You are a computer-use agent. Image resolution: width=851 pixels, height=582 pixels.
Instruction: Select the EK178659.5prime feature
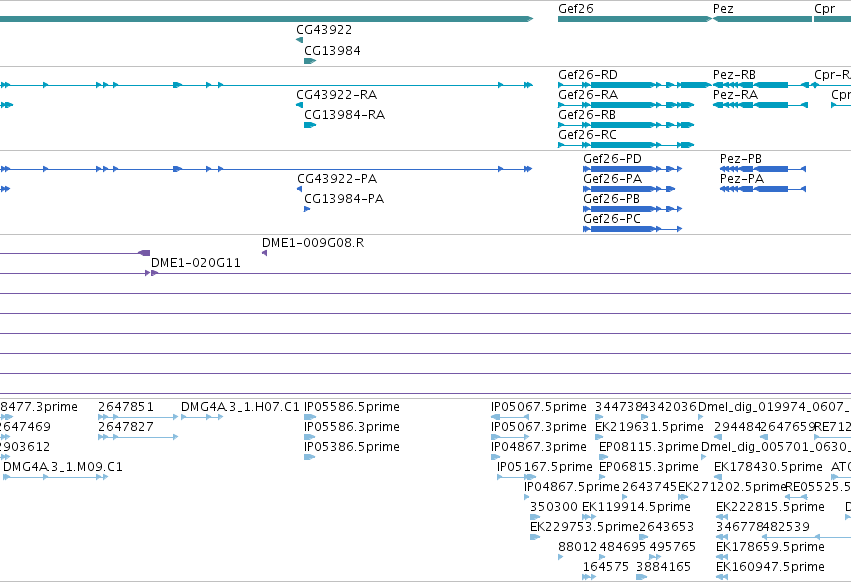pyautogui.click(x=722, y=557)
